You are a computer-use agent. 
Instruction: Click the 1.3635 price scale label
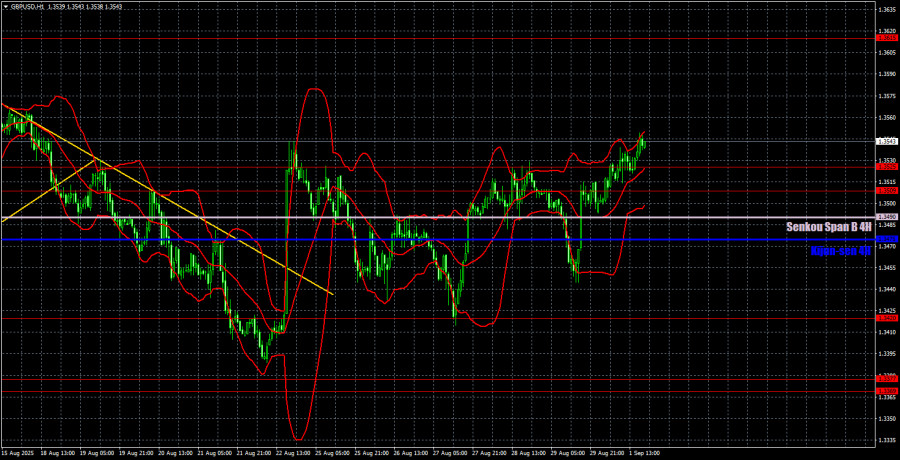tap(886, 9)
